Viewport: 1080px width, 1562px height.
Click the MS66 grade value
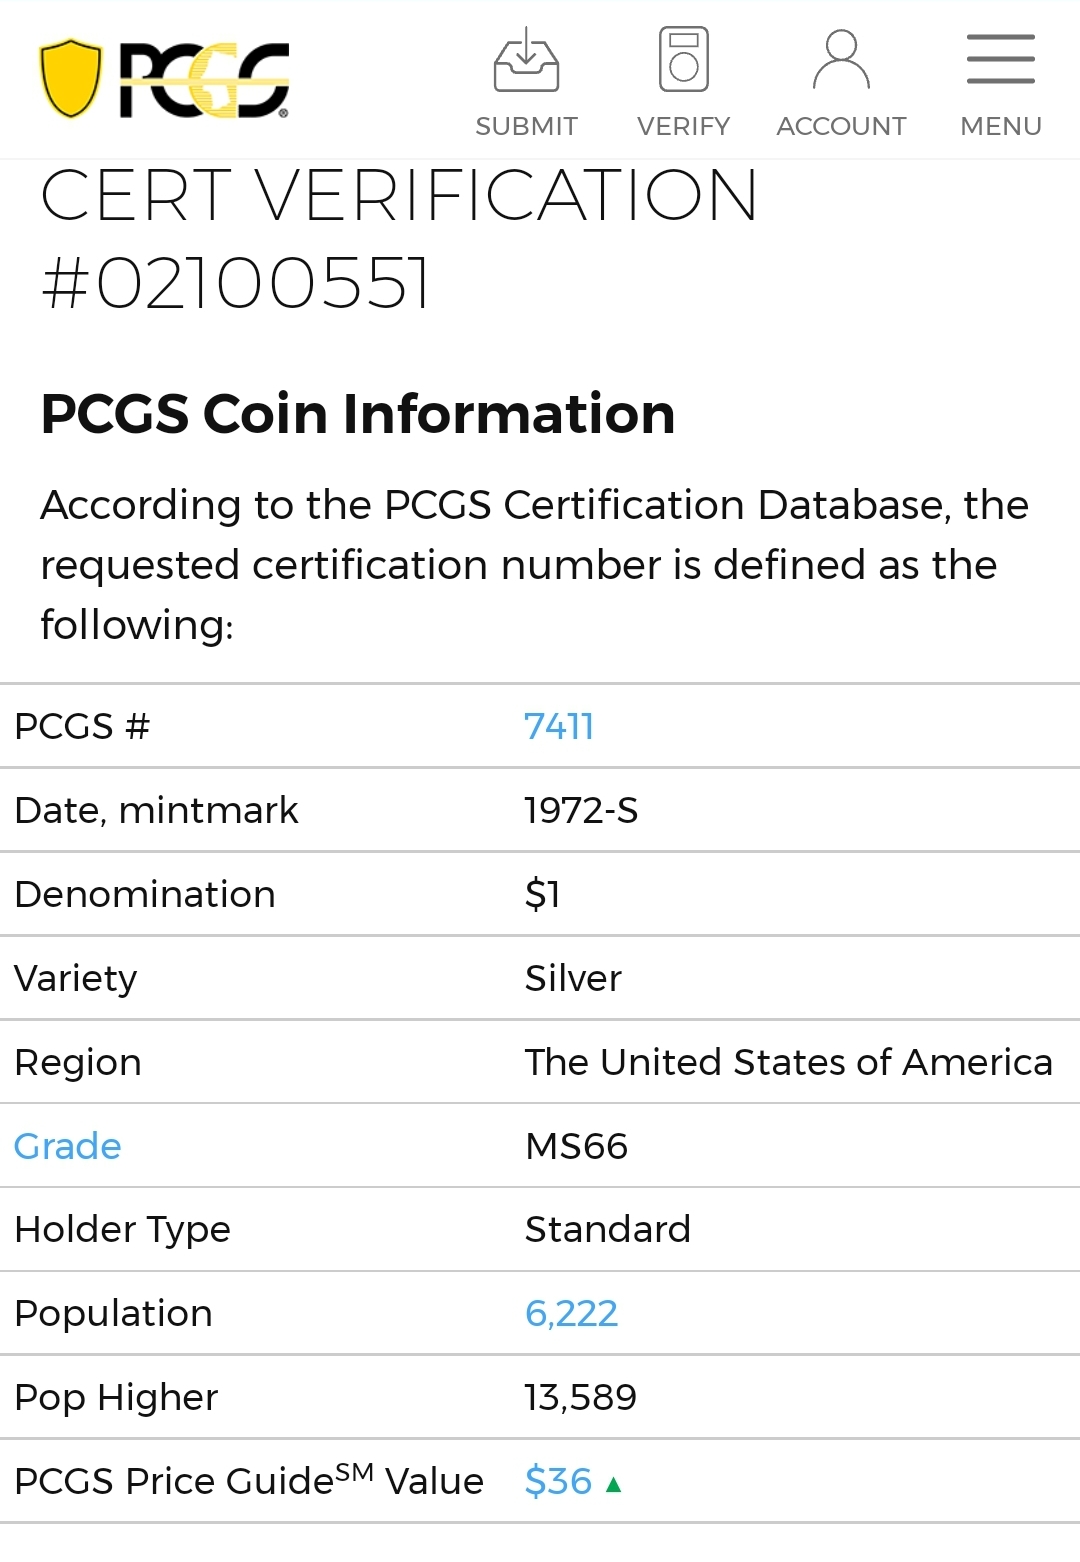[577, 1146]
